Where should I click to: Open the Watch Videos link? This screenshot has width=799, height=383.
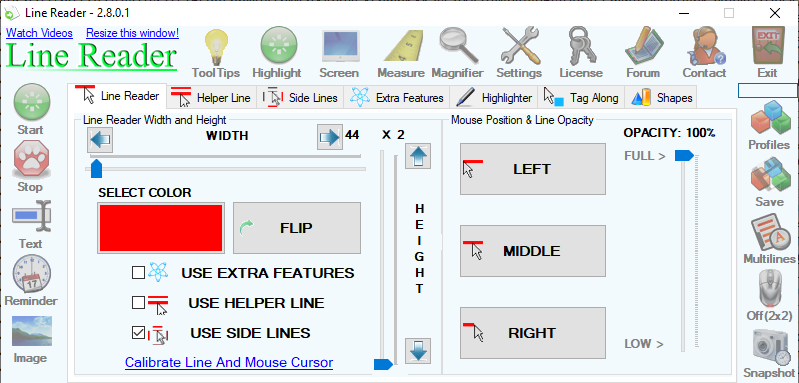(x=39, y=33)
